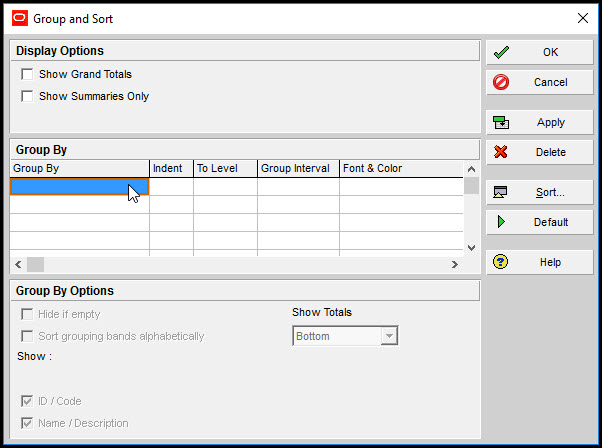Click the first empty Group By cell
The width and height of the screenshot is (602, 448).
point(79,186)
